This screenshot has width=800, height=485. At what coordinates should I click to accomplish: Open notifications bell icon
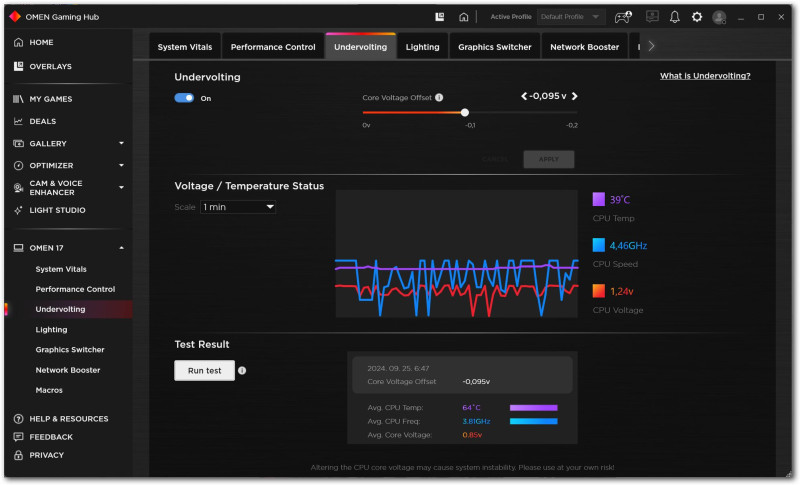[674, 17]
